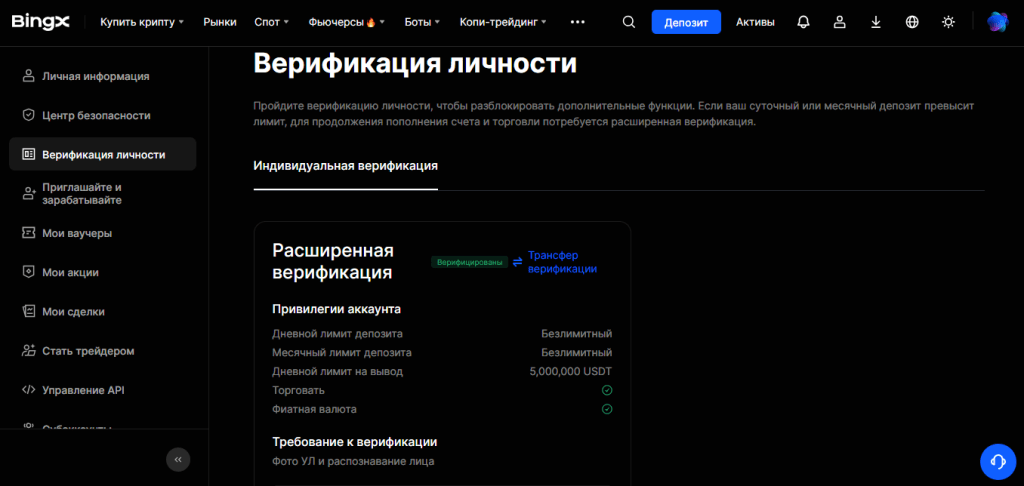Viewport: 1024px width, 486px height.
Task: Click the Верификация личности ID card icon
Action: 28,155
